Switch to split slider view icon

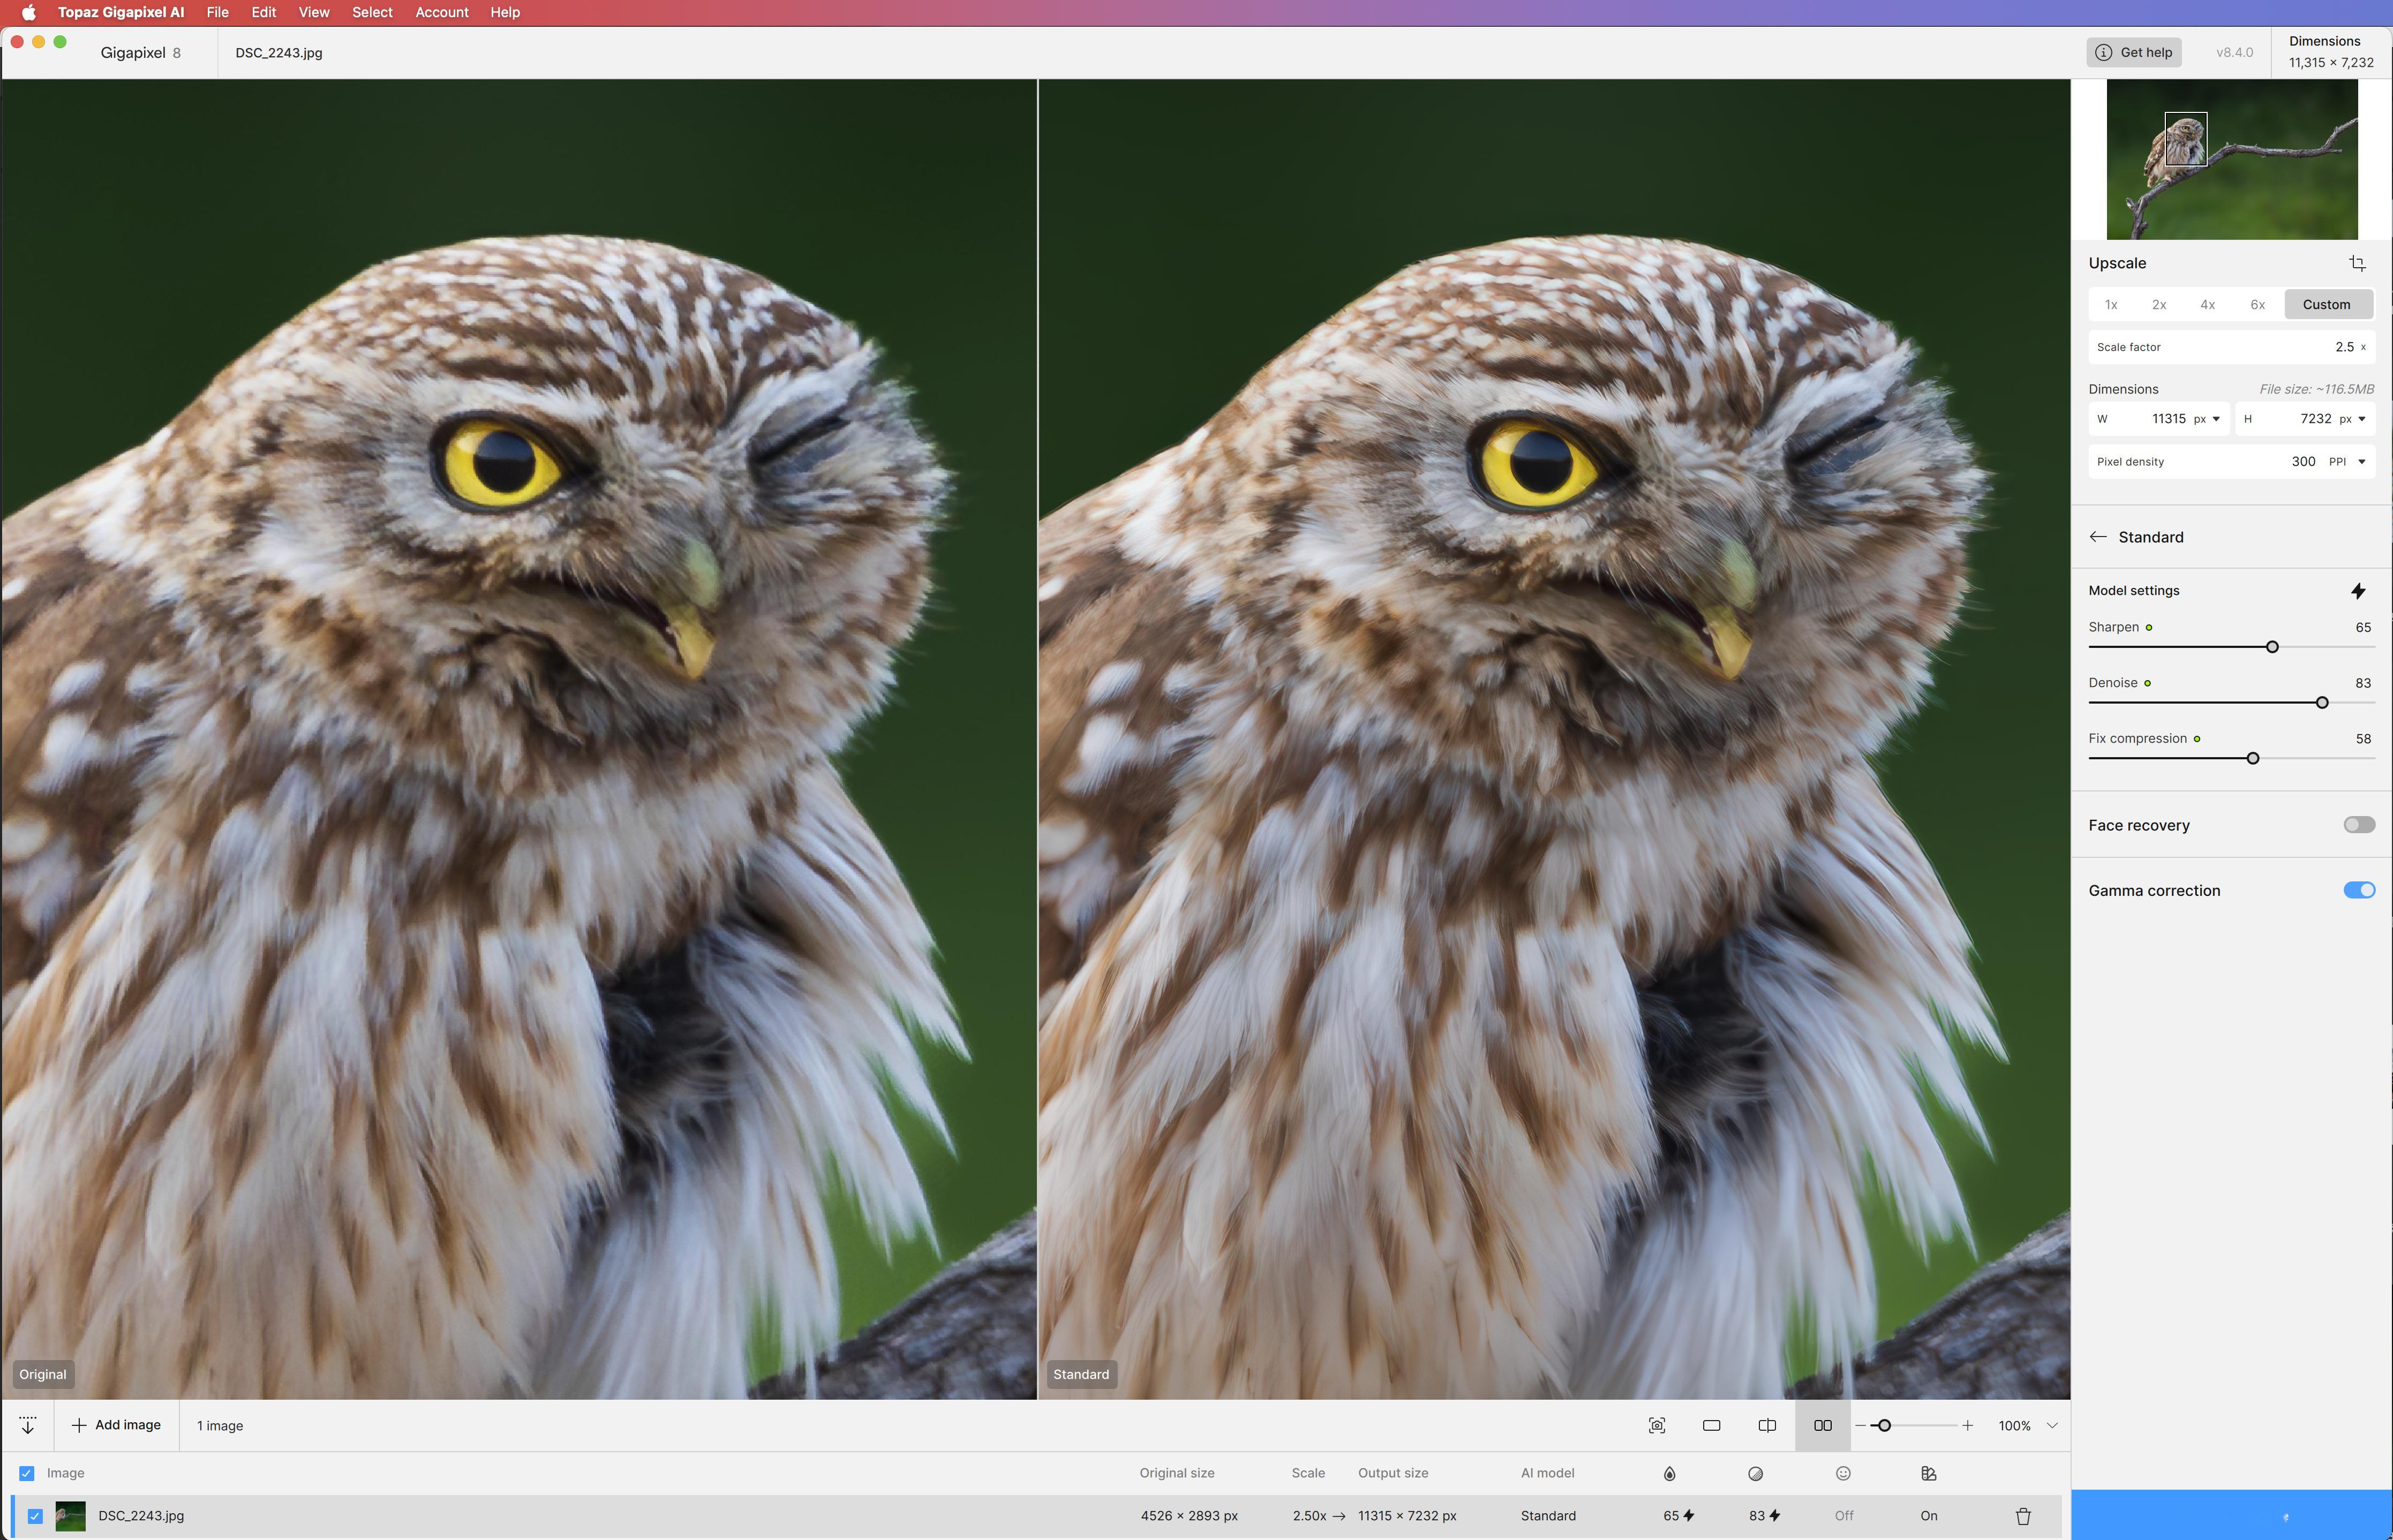click(1767, 1425)
